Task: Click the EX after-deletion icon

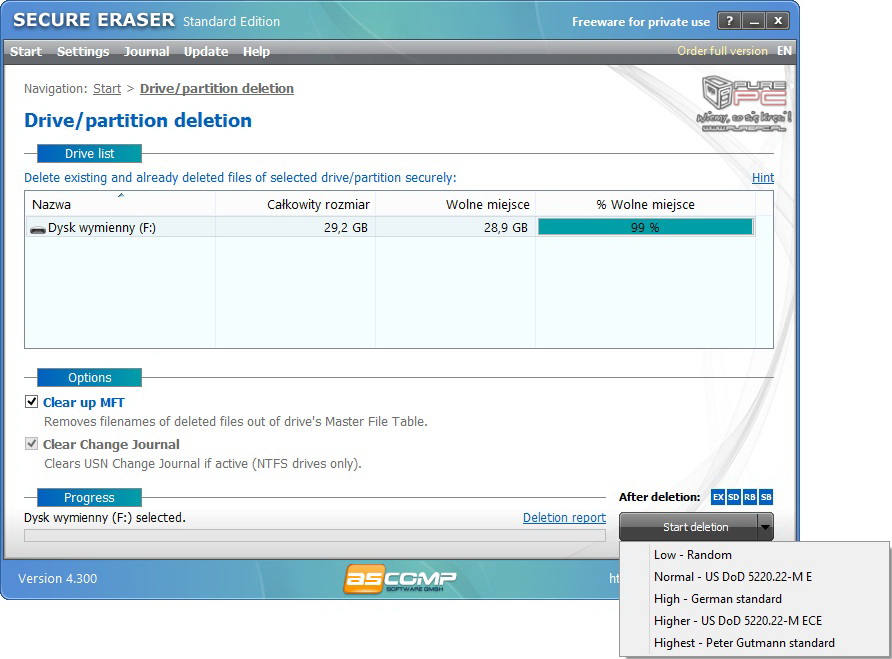Action: point(718,497)
